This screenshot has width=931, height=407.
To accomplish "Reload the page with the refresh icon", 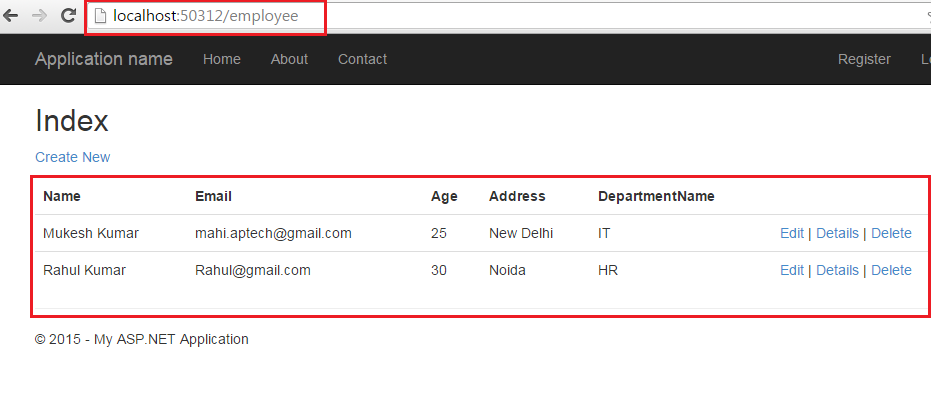I will (x=69, y=15).
